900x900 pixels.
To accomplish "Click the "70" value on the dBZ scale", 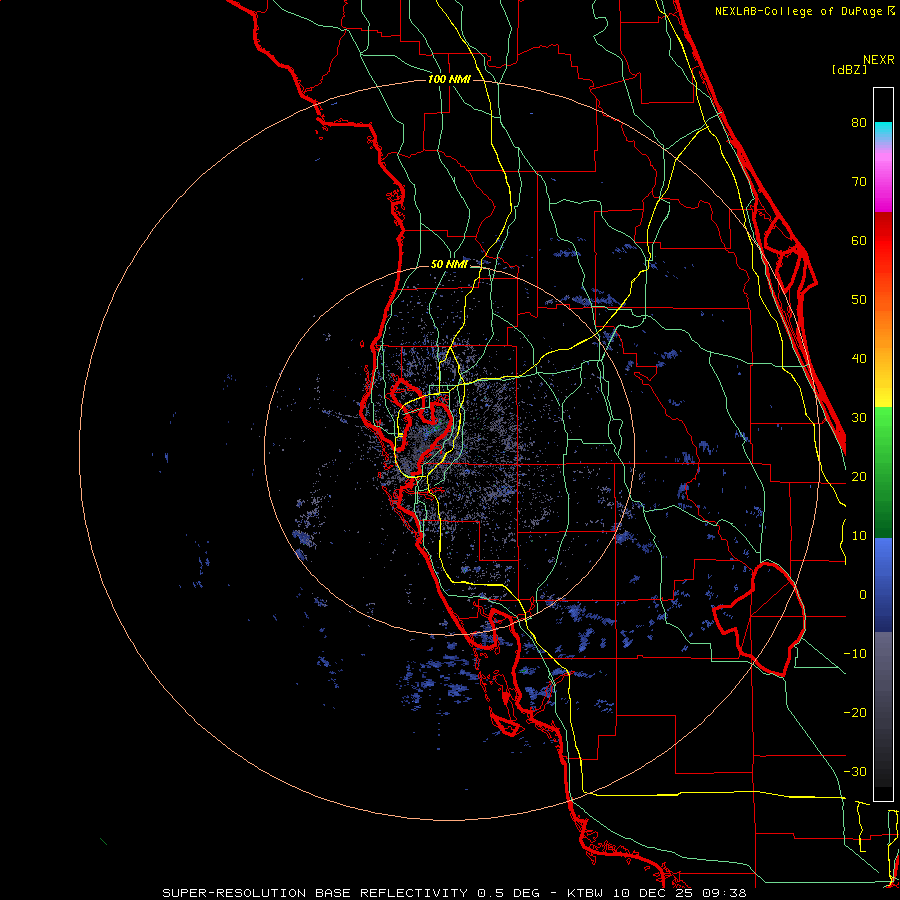I will coord(859,182).
